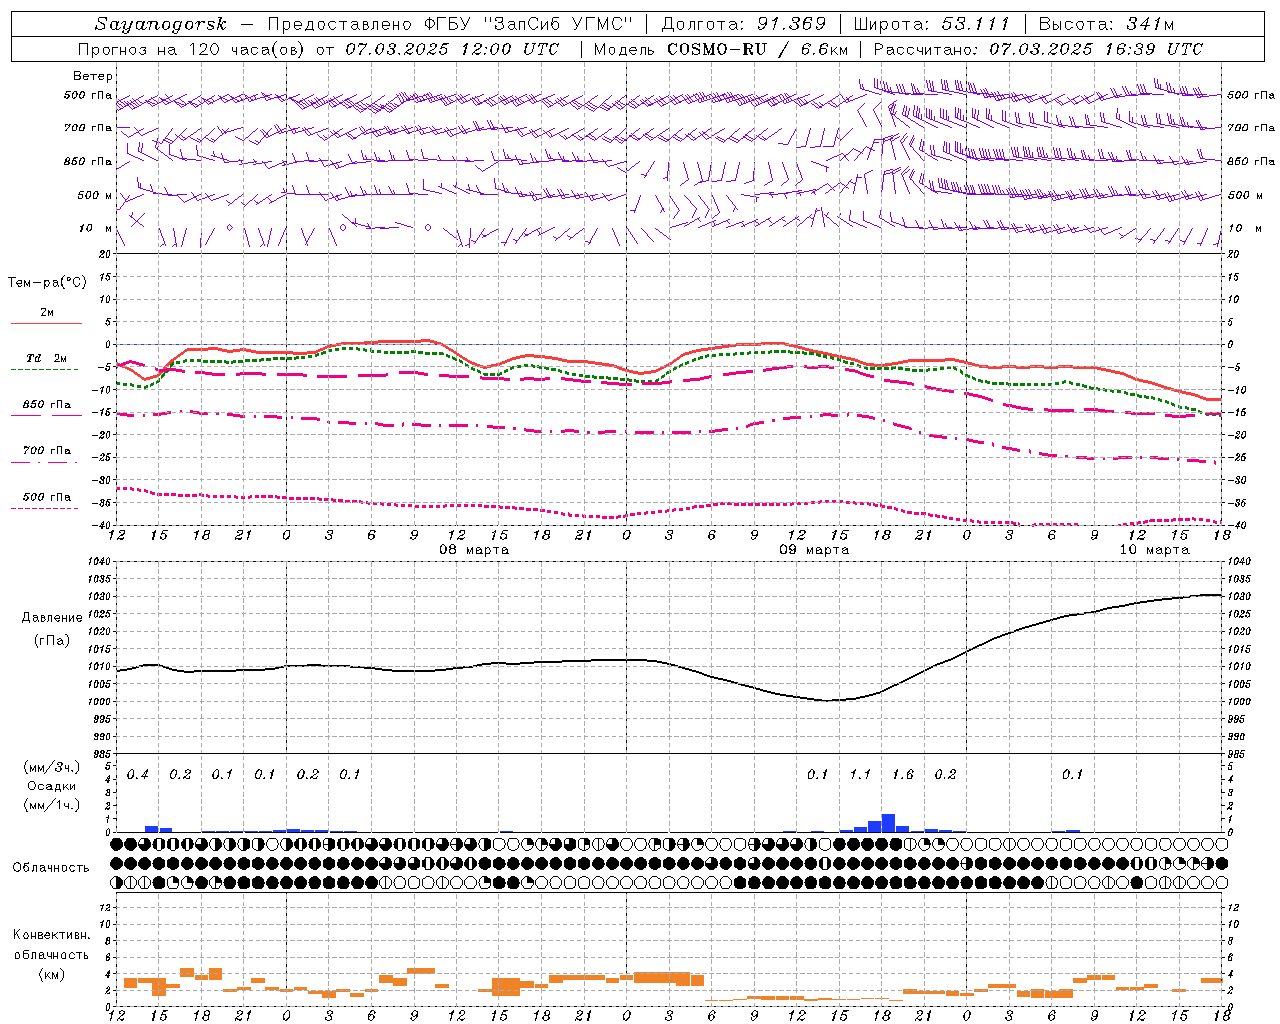The image size is (1280, 1024).
Task: Click the "Модель COSMO-RU / 6.6км" text
Action: [721, 49]
